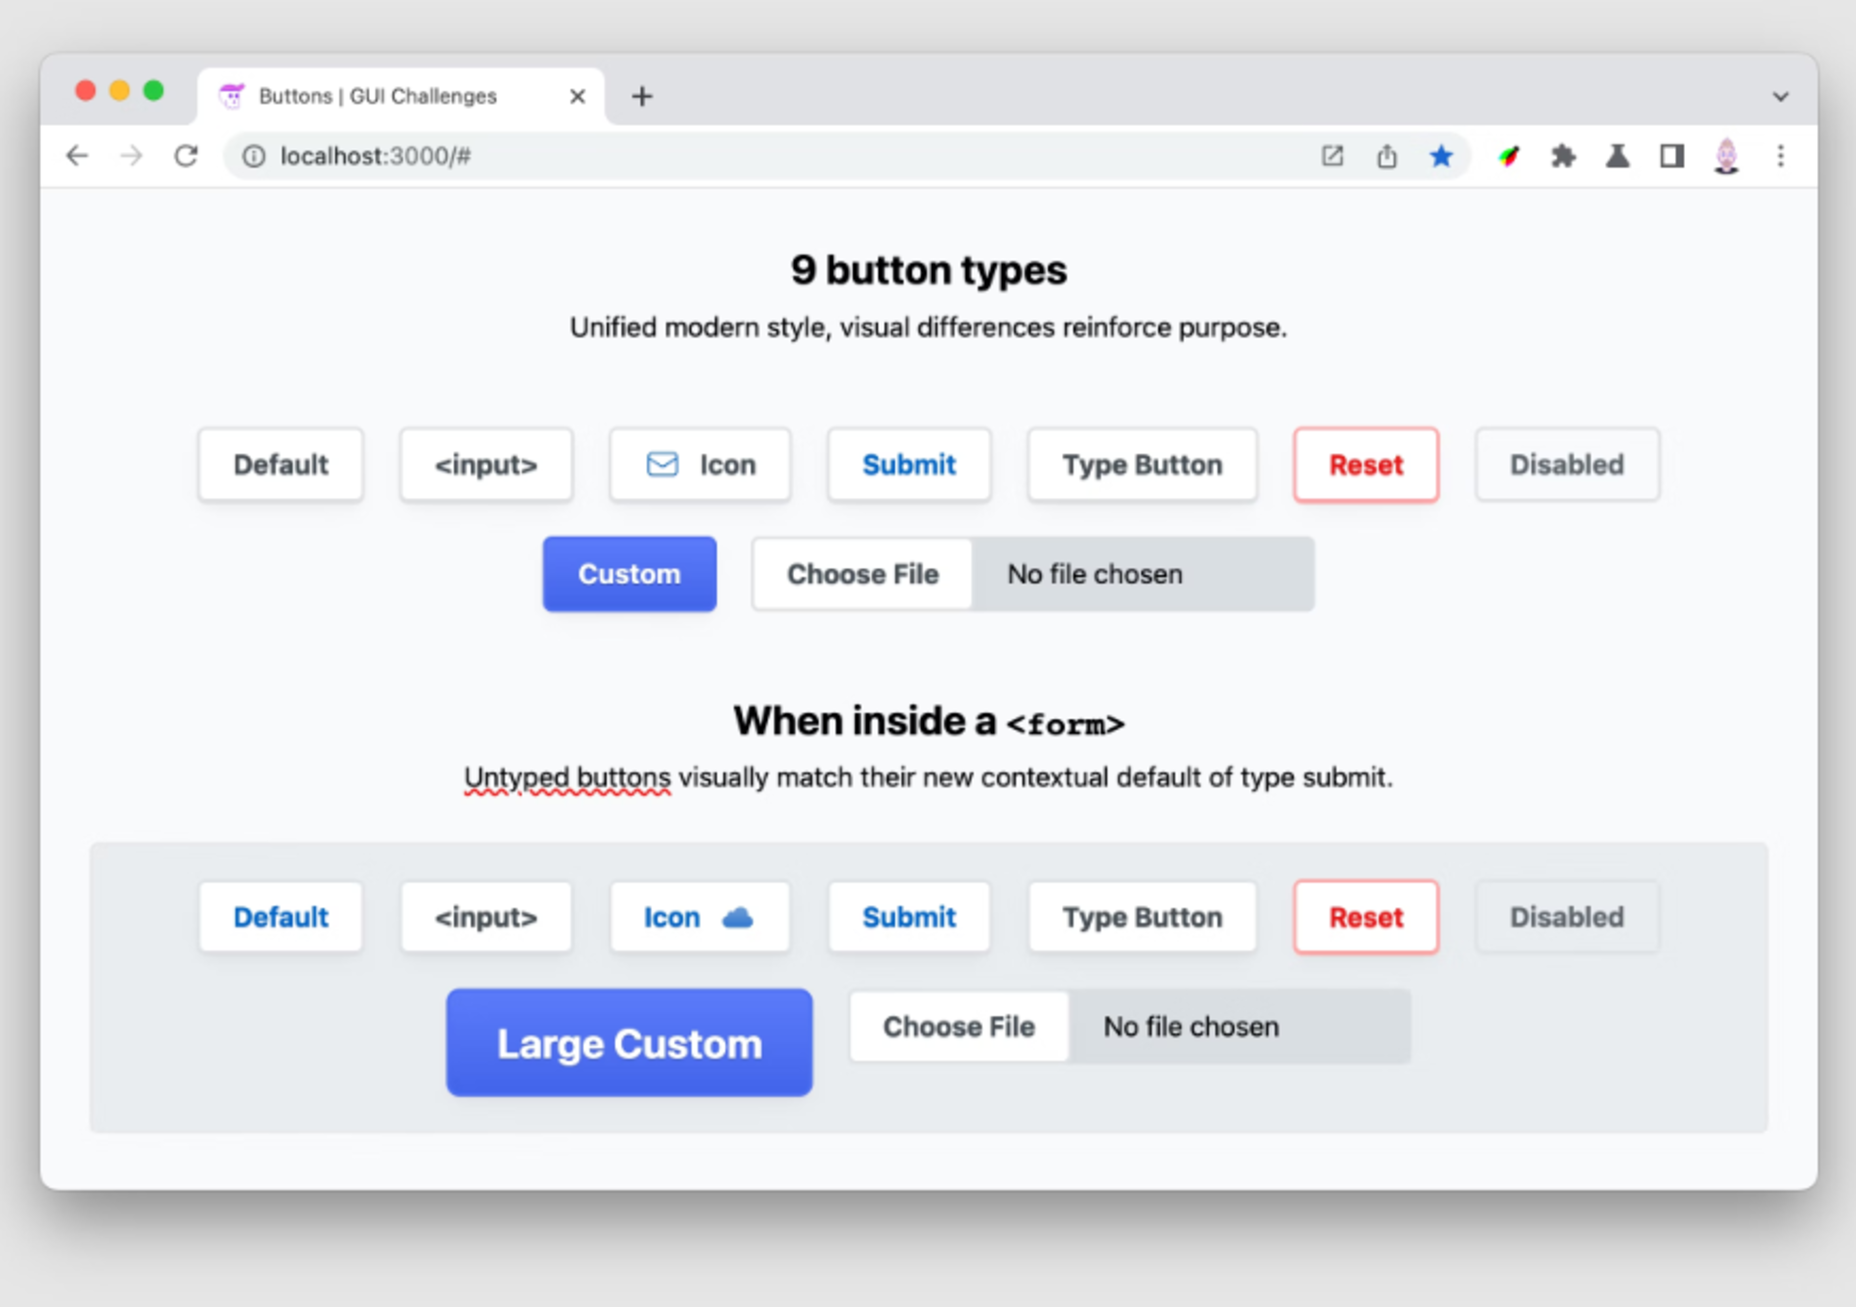Close the Buttons GUI Challenges tab
This screenshot has height=1307, width=1856.
(x=577, y=96)
